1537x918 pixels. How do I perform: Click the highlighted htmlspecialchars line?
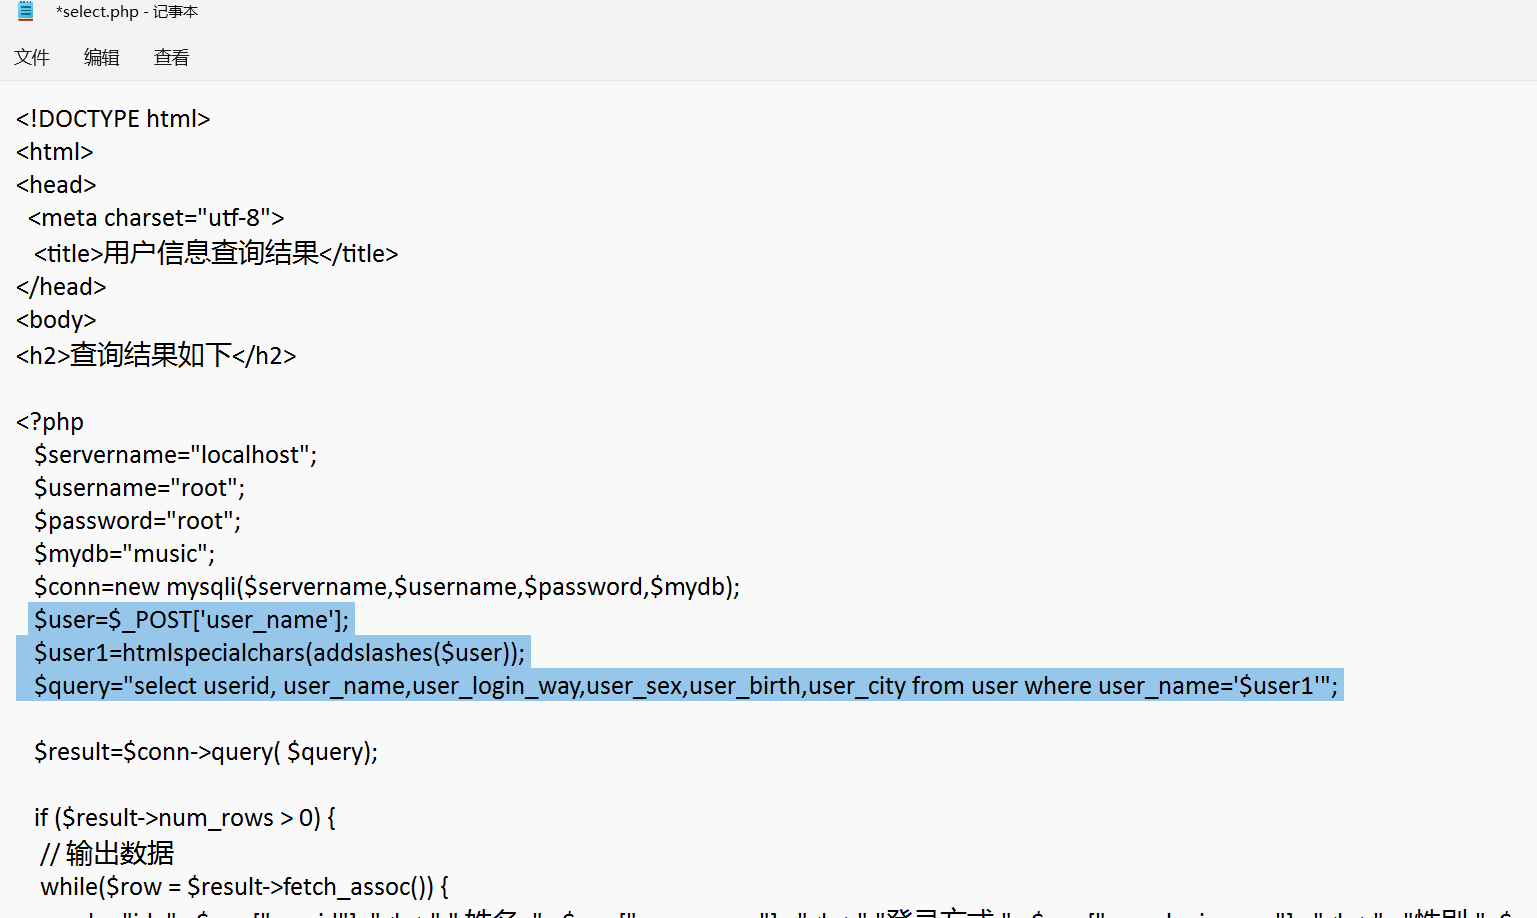pyautogui.click(x=279, y=653)
